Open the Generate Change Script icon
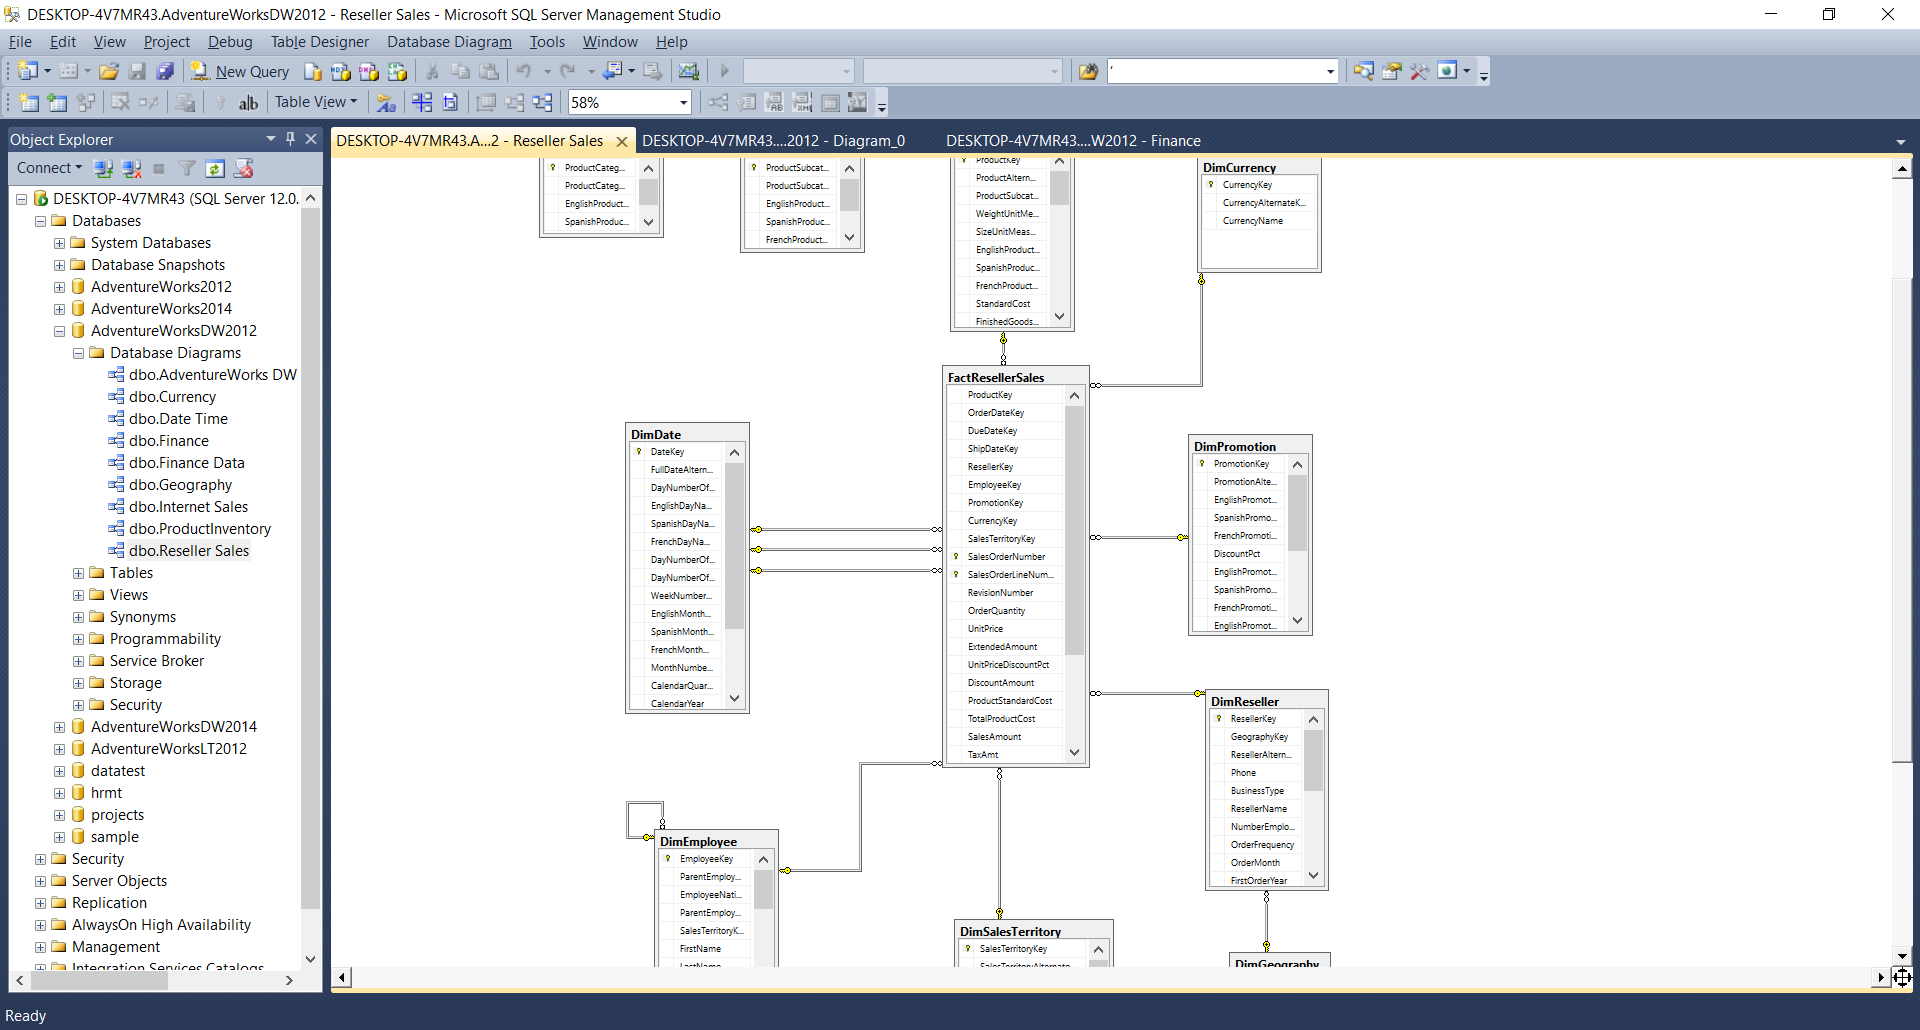Viewport: 1920px width, 1030px height. pos(184,101)
